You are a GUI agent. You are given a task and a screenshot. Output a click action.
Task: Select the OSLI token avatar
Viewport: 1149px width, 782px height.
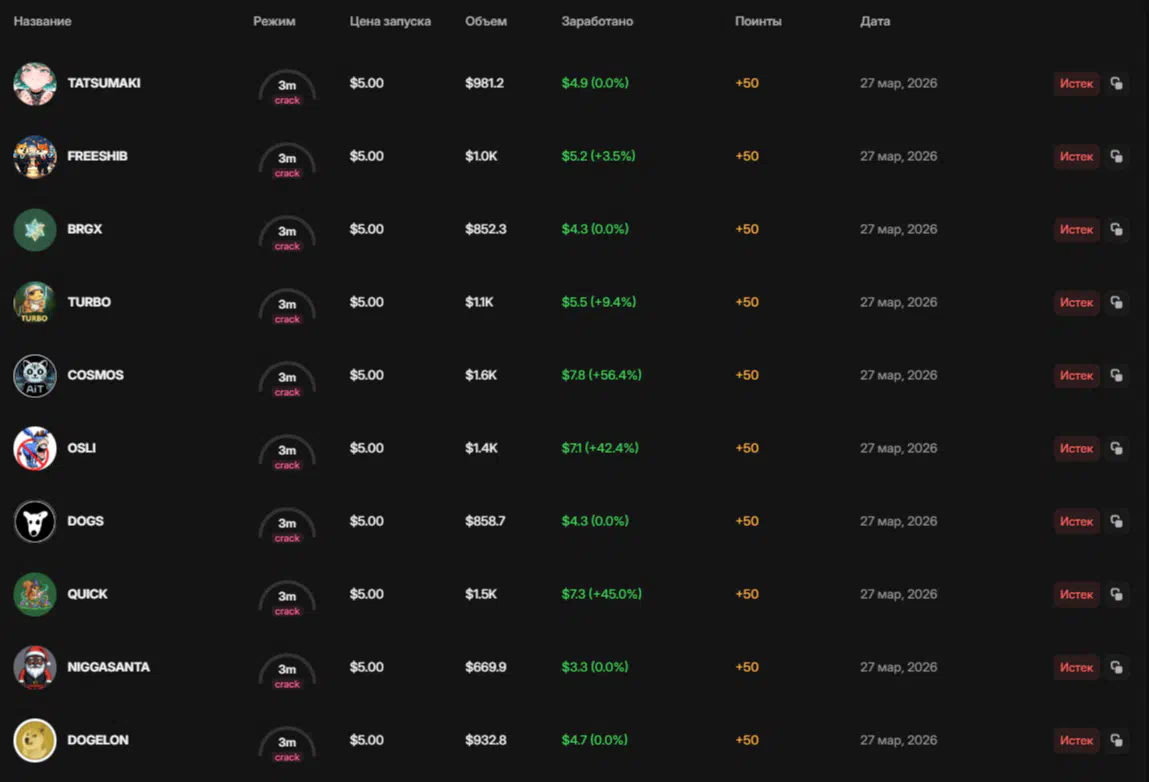pyautogui.click(x=34, y=449)
